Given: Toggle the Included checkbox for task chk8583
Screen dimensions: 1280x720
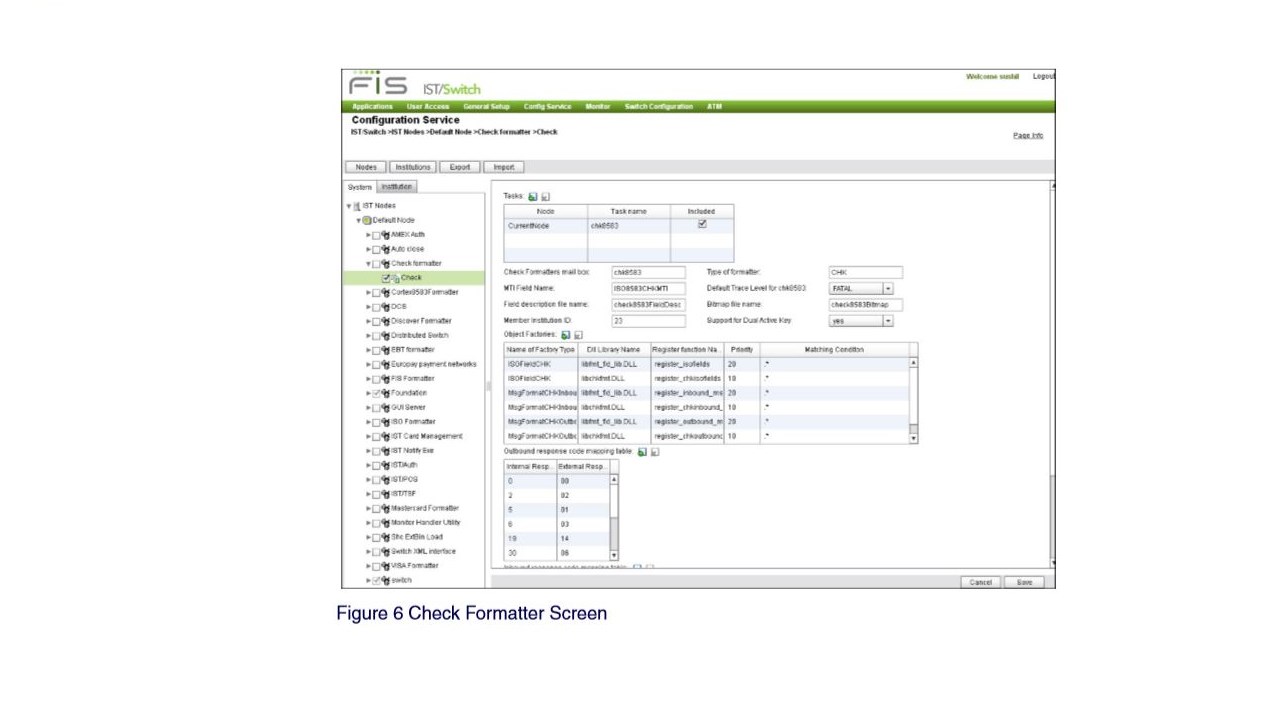Looking at the screenshot, I should (x=702, y=224).
